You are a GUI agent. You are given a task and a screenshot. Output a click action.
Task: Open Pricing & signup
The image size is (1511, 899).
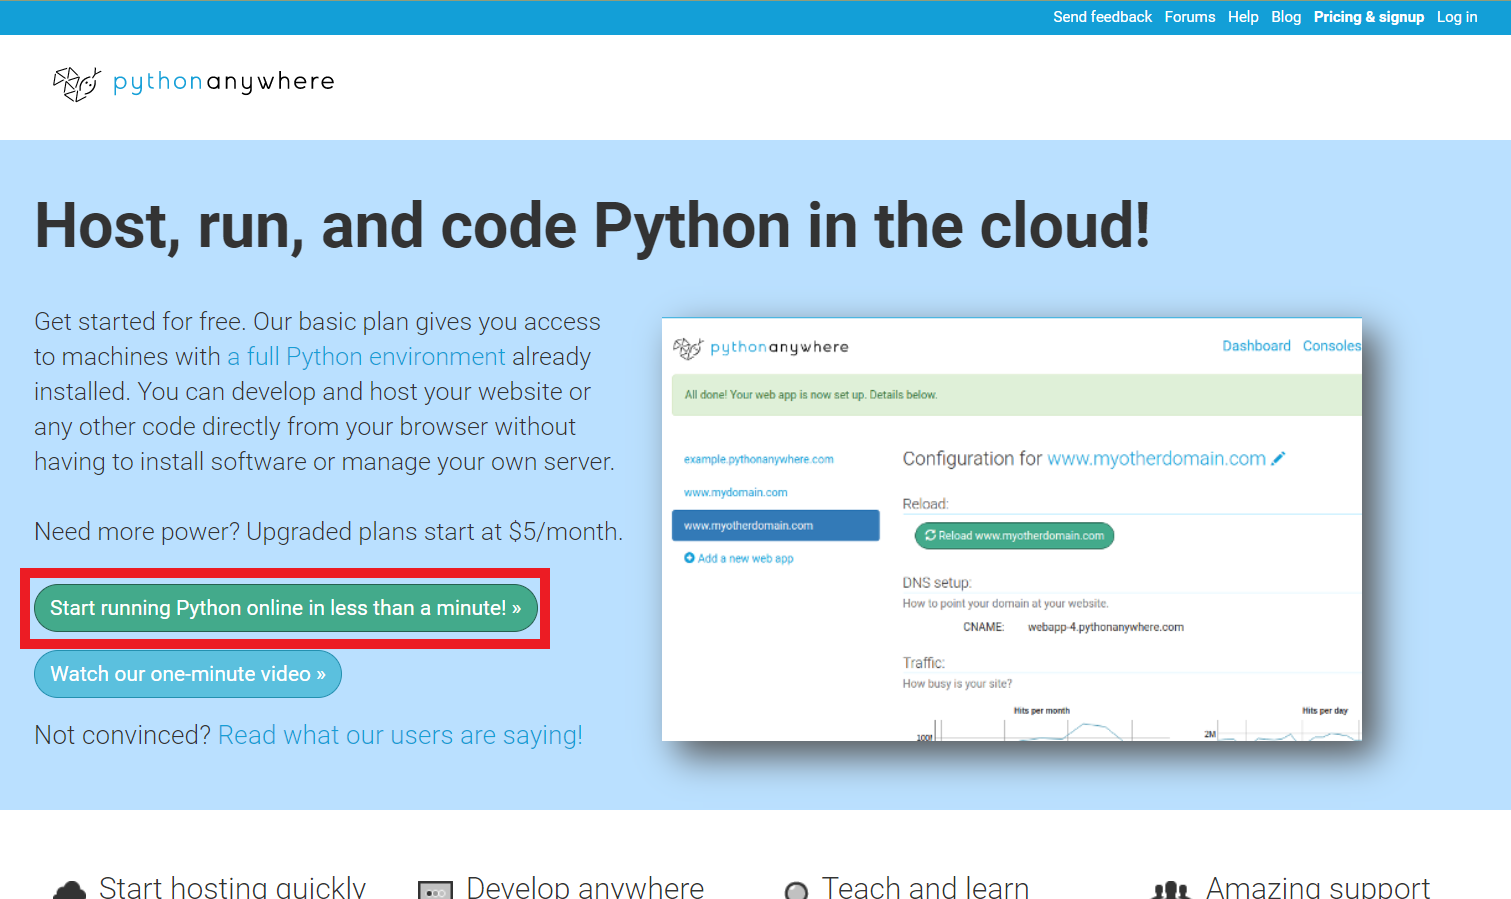pos(1368,16)
